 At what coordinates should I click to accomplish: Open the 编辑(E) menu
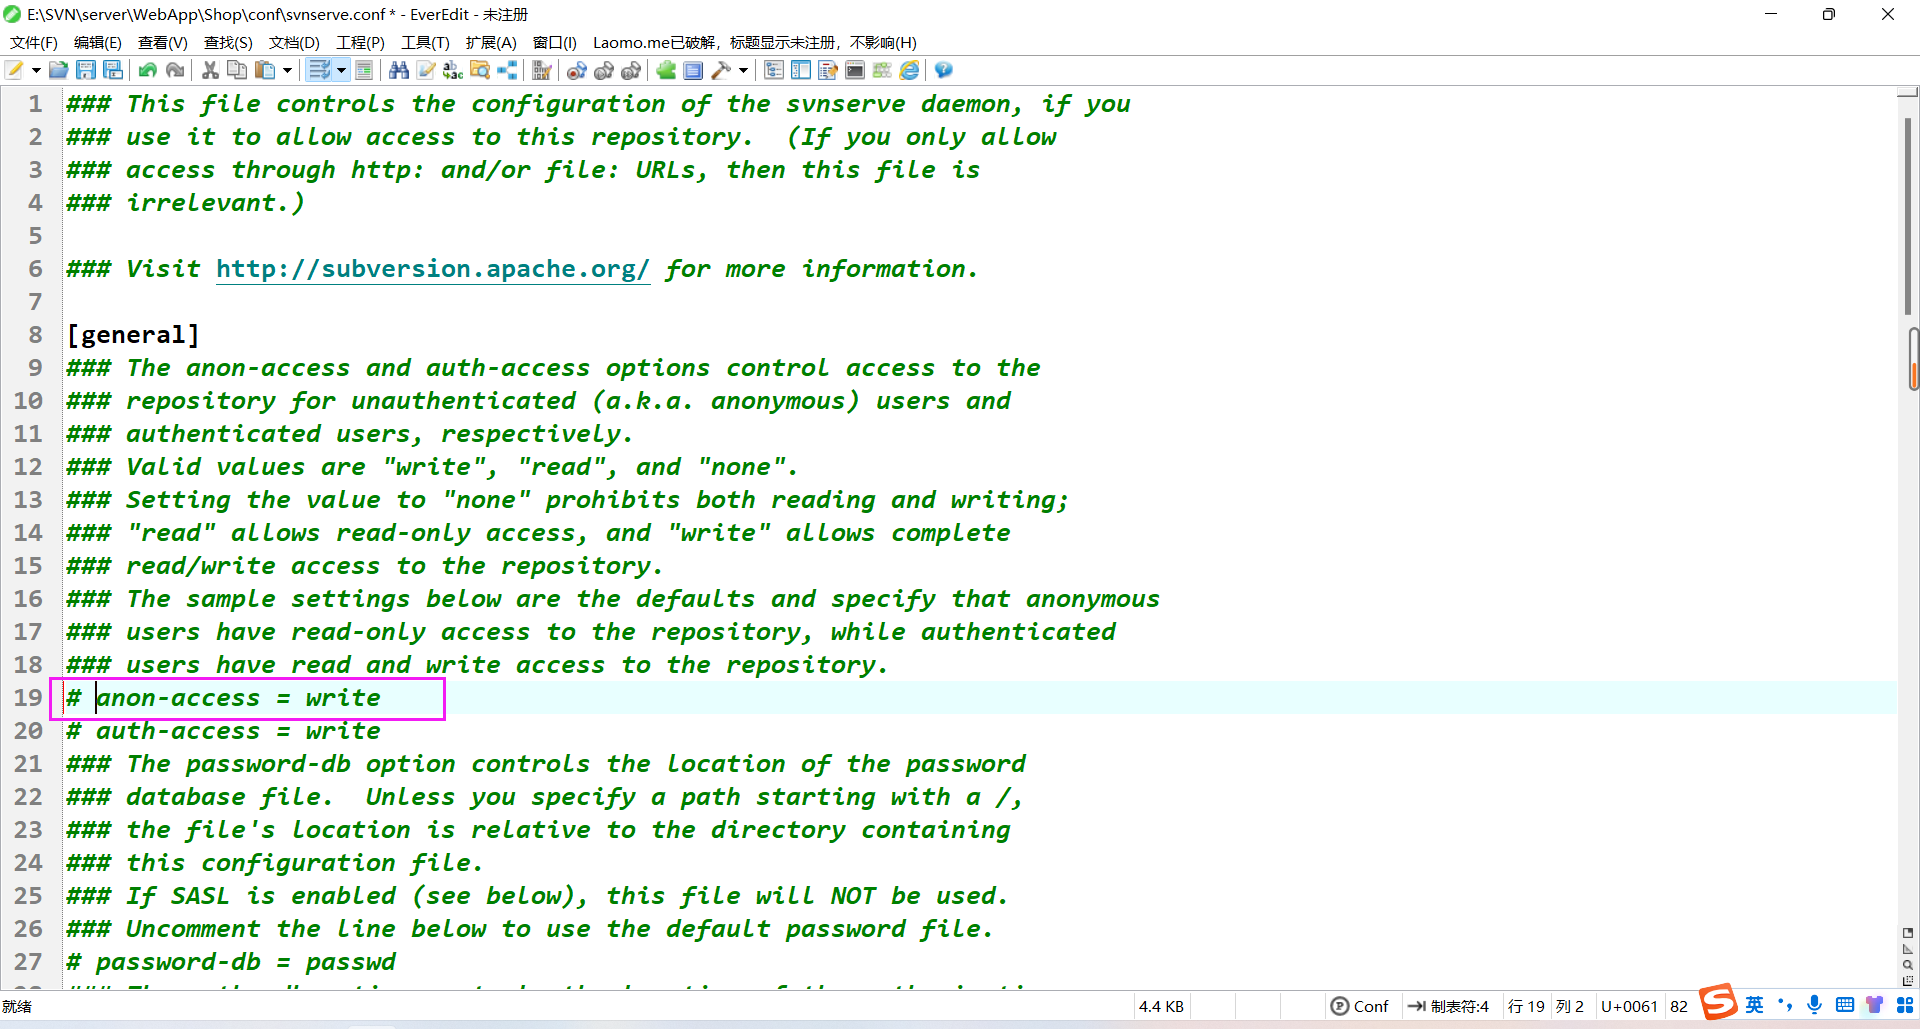(98, 42)
